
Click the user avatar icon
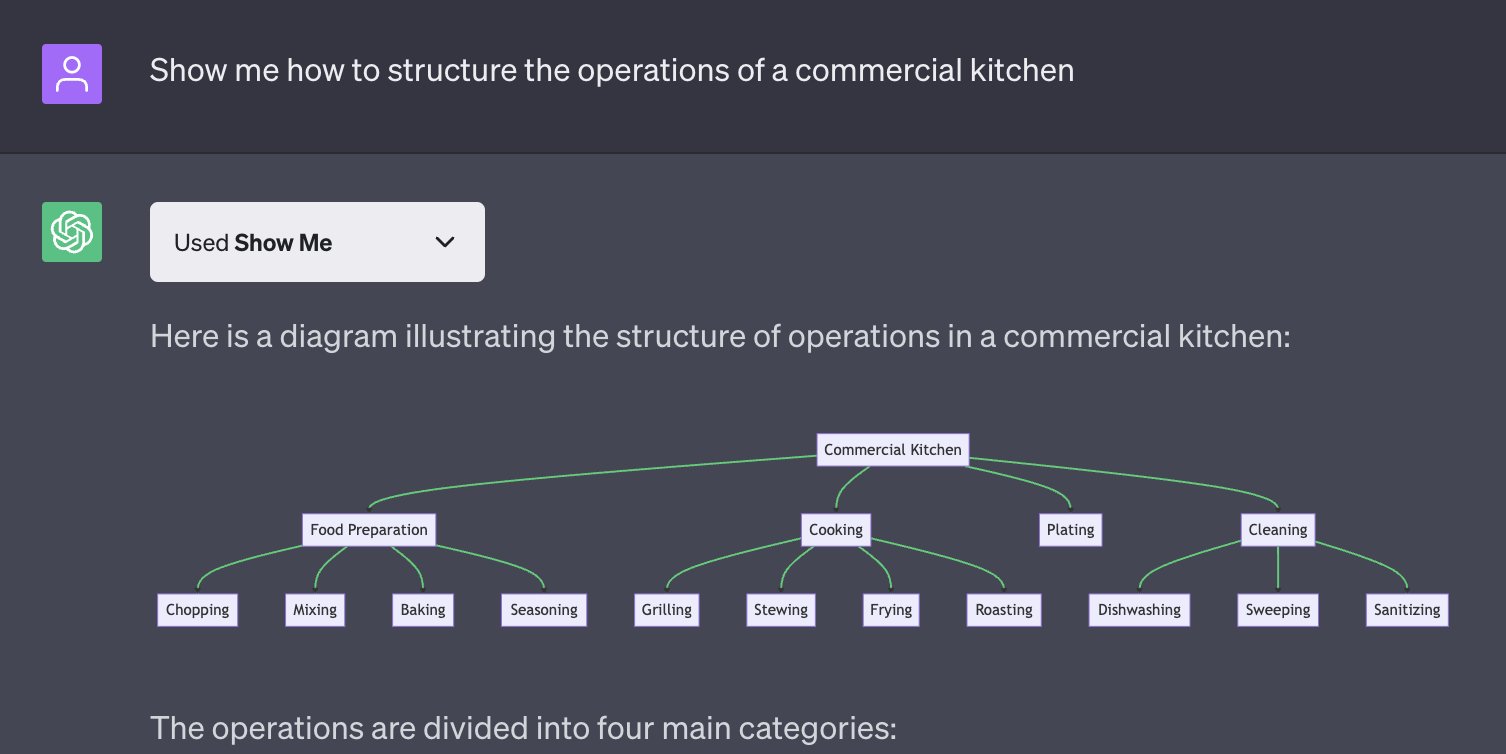pyautogui.click(x=72, y=74)
